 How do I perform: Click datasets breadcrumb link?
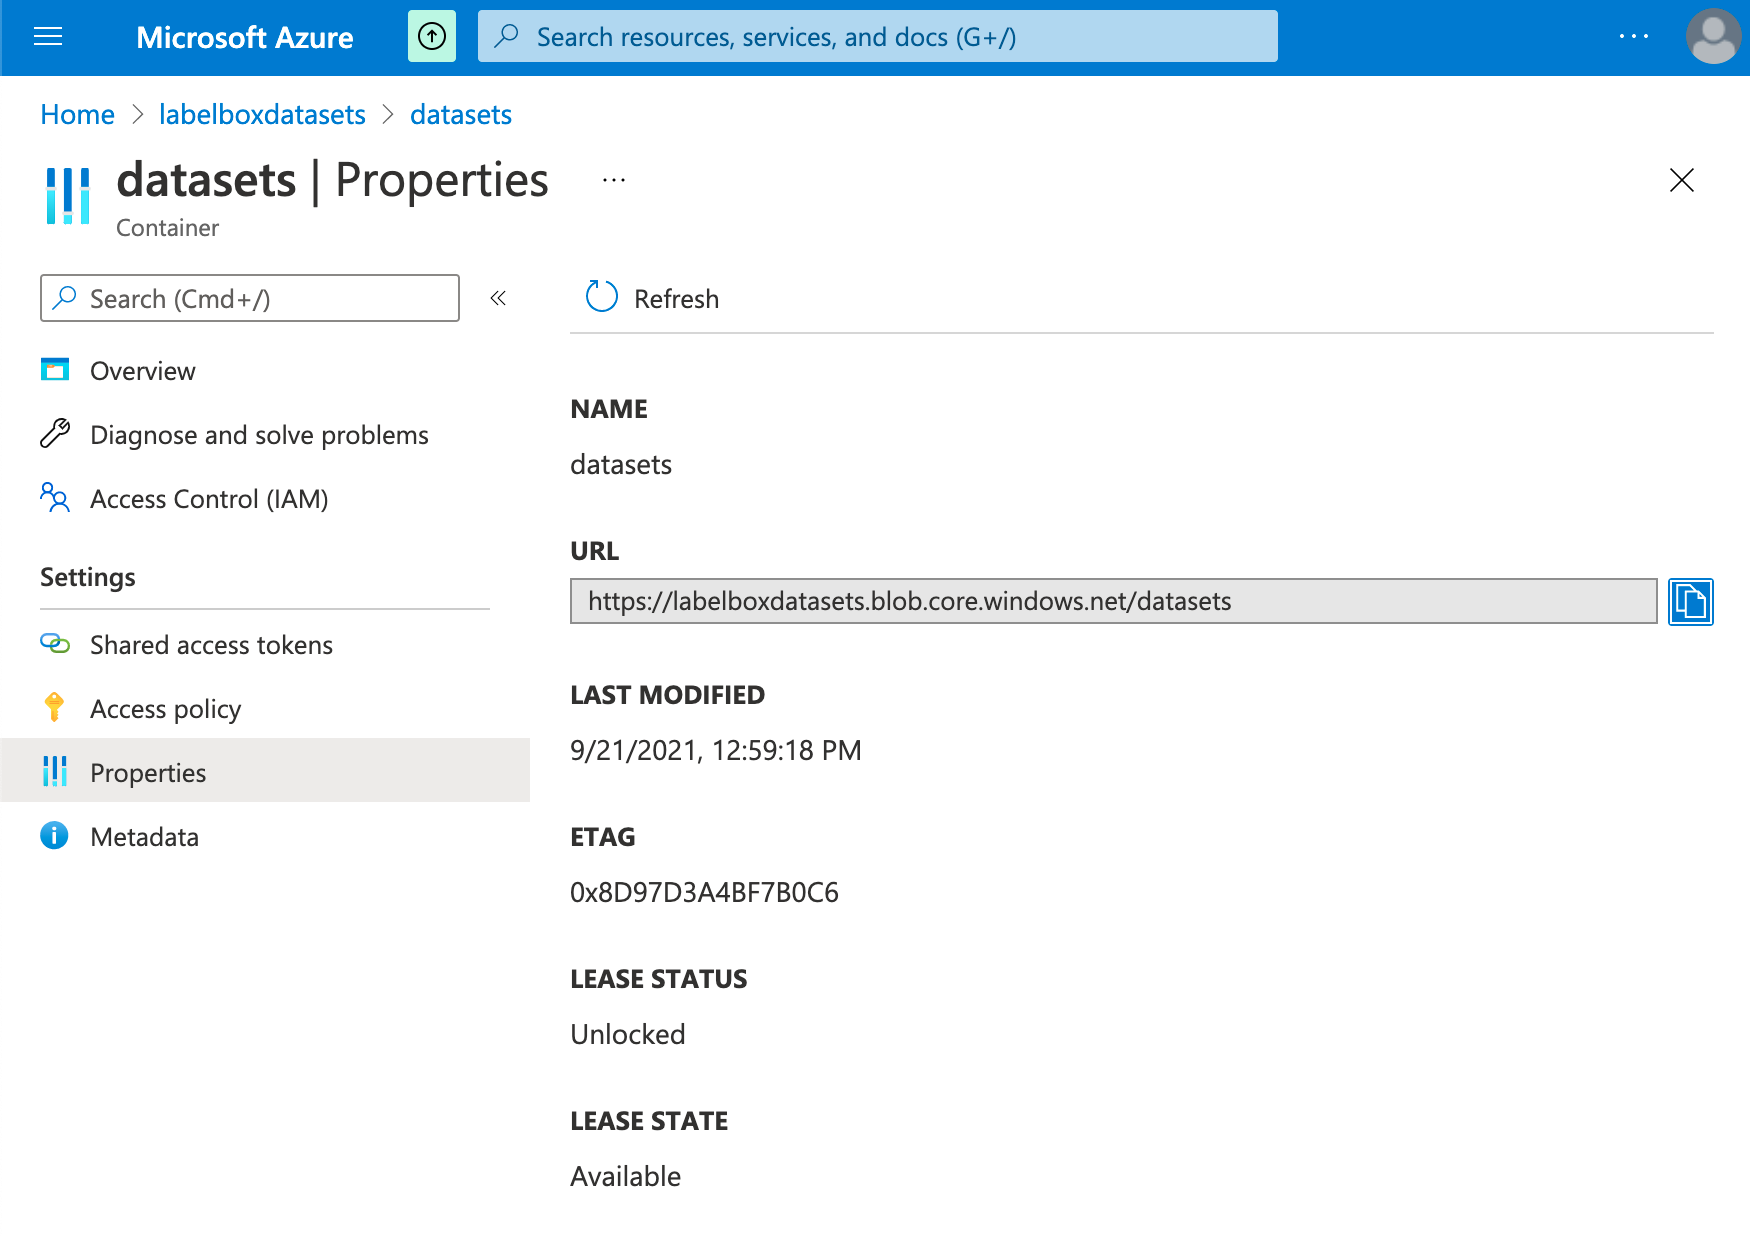tap(461, 115)
